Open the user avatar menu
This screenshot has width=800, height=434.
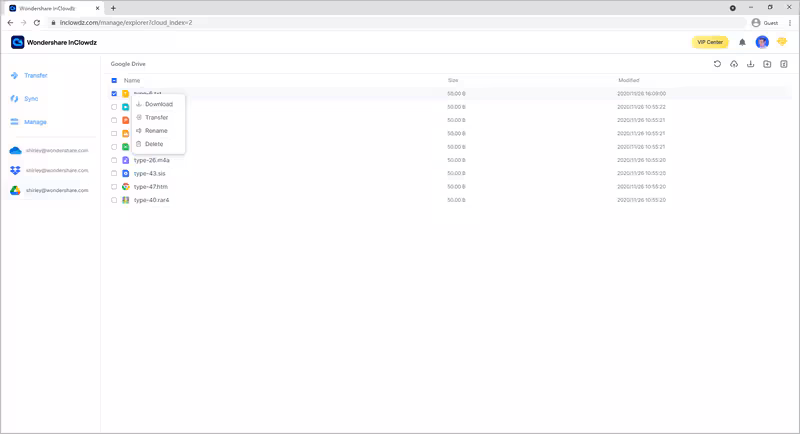762,42
